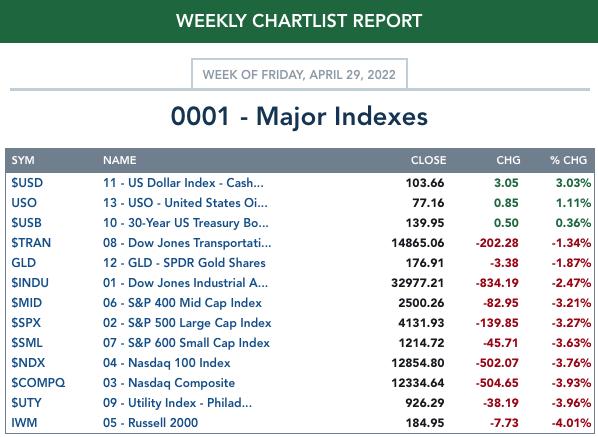Open S&P 500 Large Cap Index chart
Image resolution: width=598 pixels, height=437 pixels.
(x=187, y=323)
